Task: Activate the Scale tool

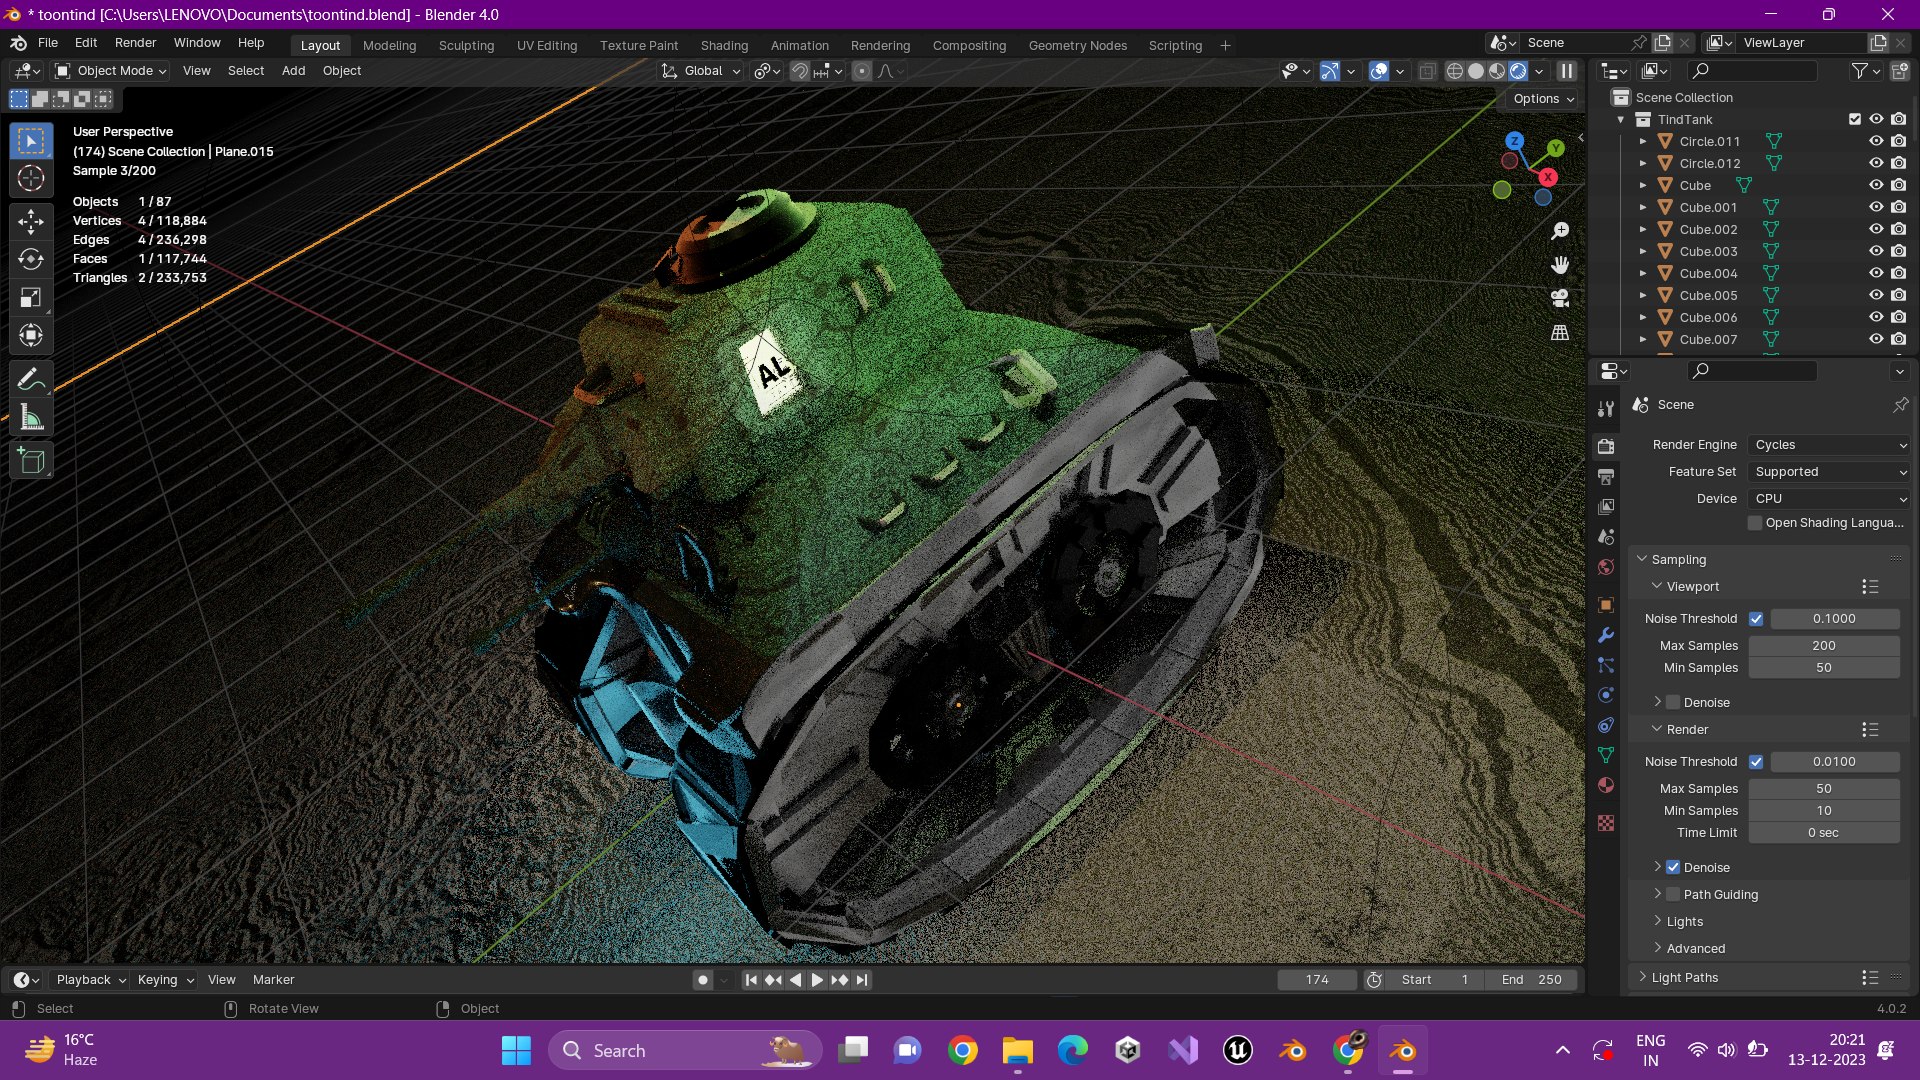Action: pyautogui.click(x=31, y=297)
